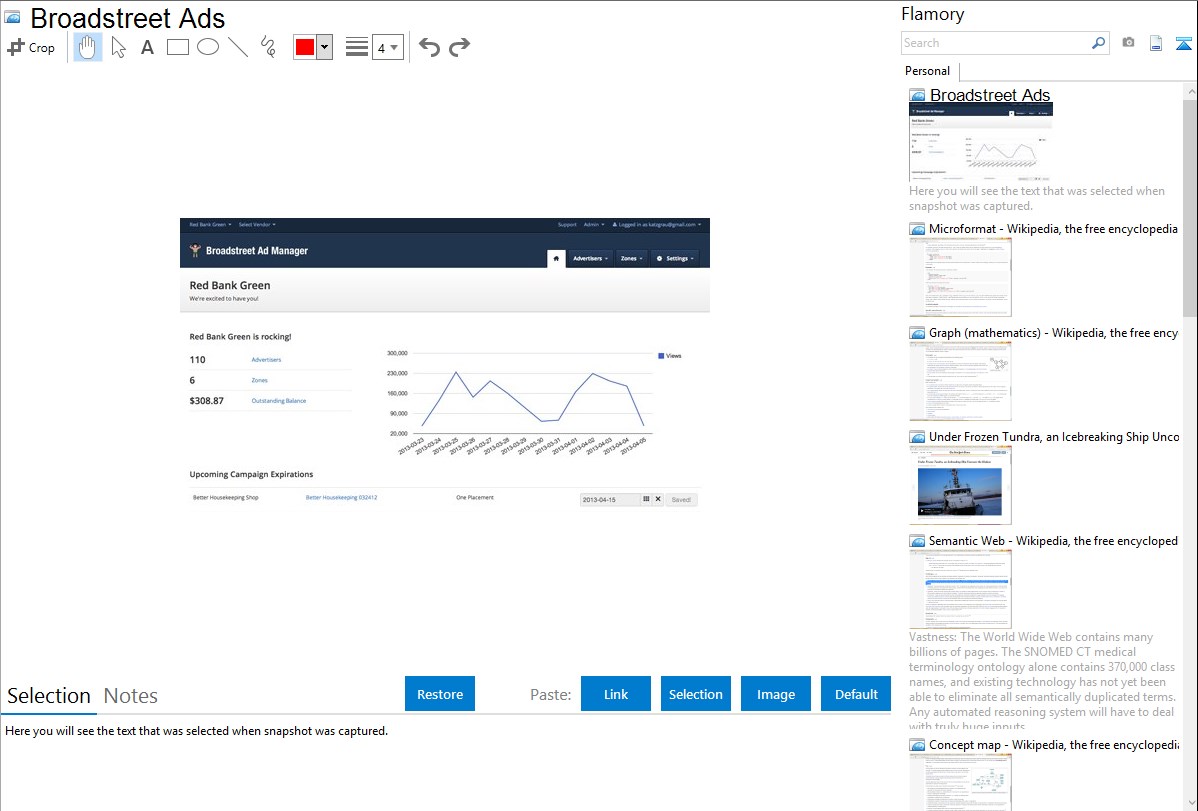Screen dimensions: 1198x811
Task: Open the Microformat Wikipedia snapshot thumbnail
Action: 960,278
